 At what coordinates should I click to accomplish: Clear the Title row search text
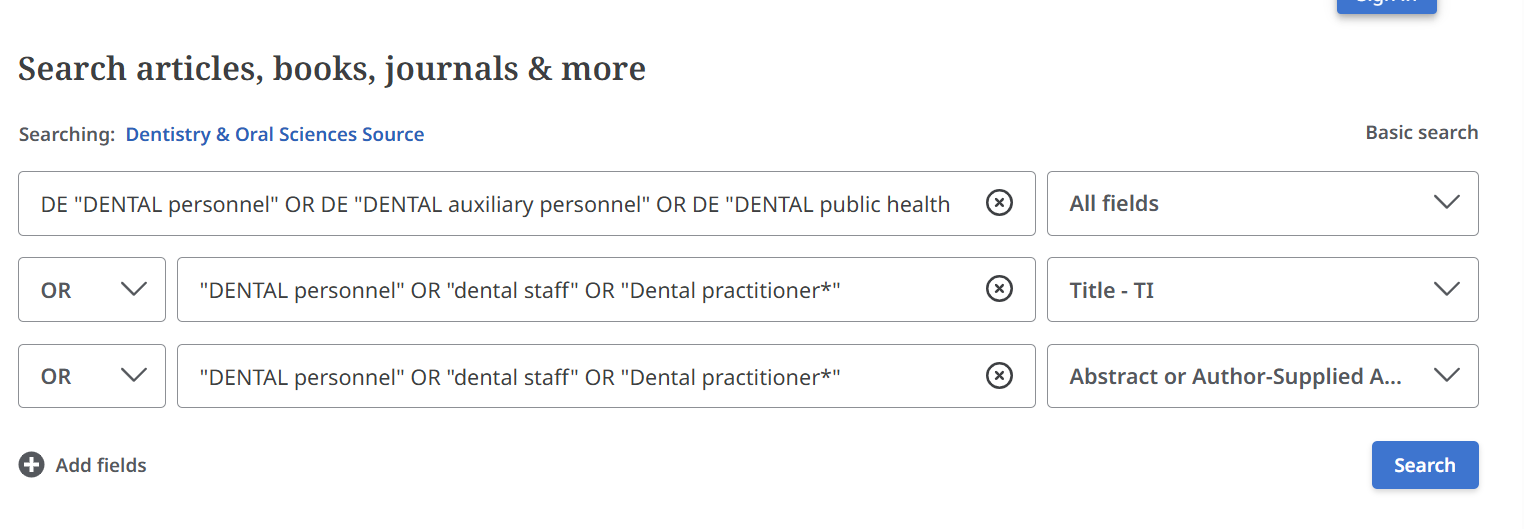click(x=999, y=289)
